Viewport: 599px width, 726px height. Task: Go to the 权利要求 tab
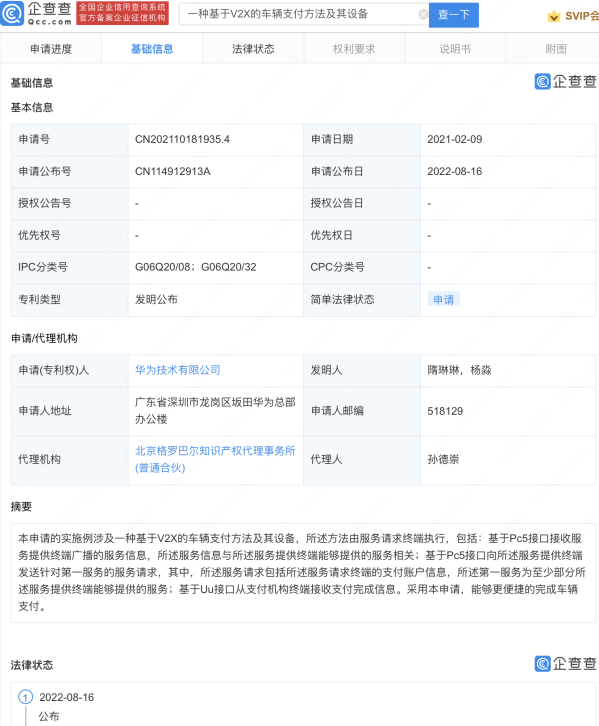coord(354,49)
